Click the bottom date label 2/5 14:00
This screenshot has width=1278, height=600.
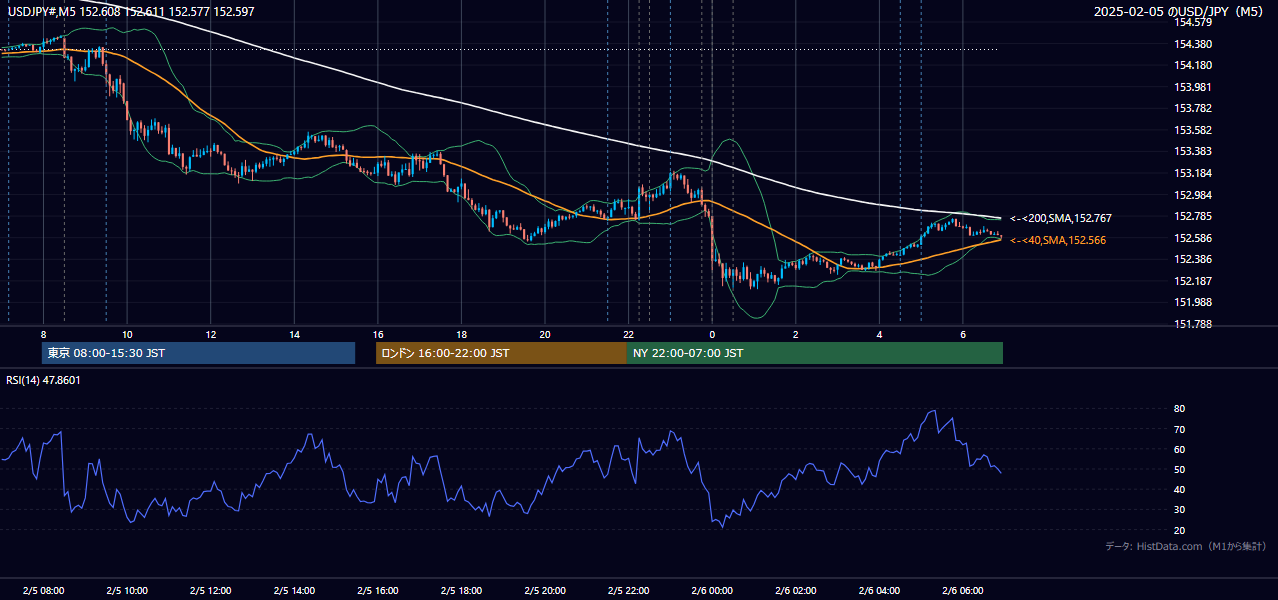point(294,590)
